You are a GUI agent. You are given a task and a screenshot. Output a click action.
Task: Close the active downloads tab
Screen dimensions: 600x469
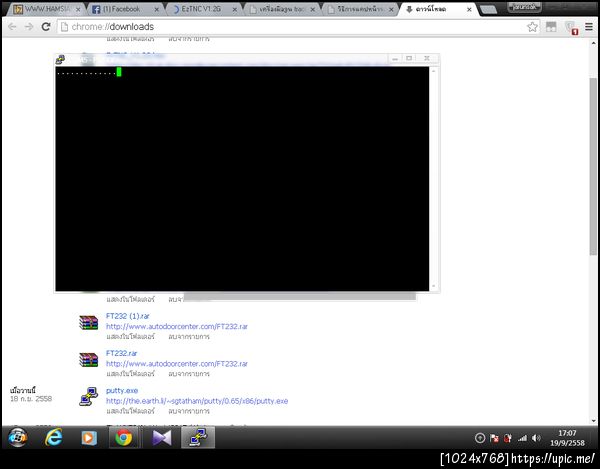(x=469, y=10)
